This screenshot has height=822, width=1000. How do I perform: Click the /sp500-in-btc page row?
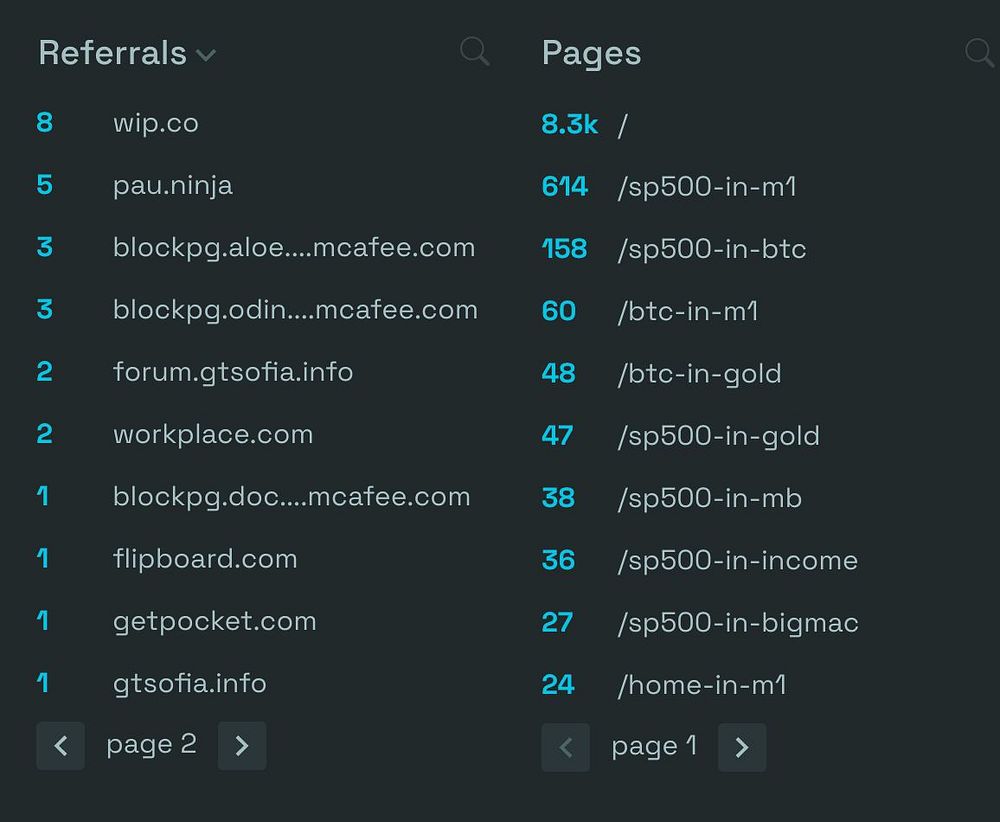click(x=711, y=249)
